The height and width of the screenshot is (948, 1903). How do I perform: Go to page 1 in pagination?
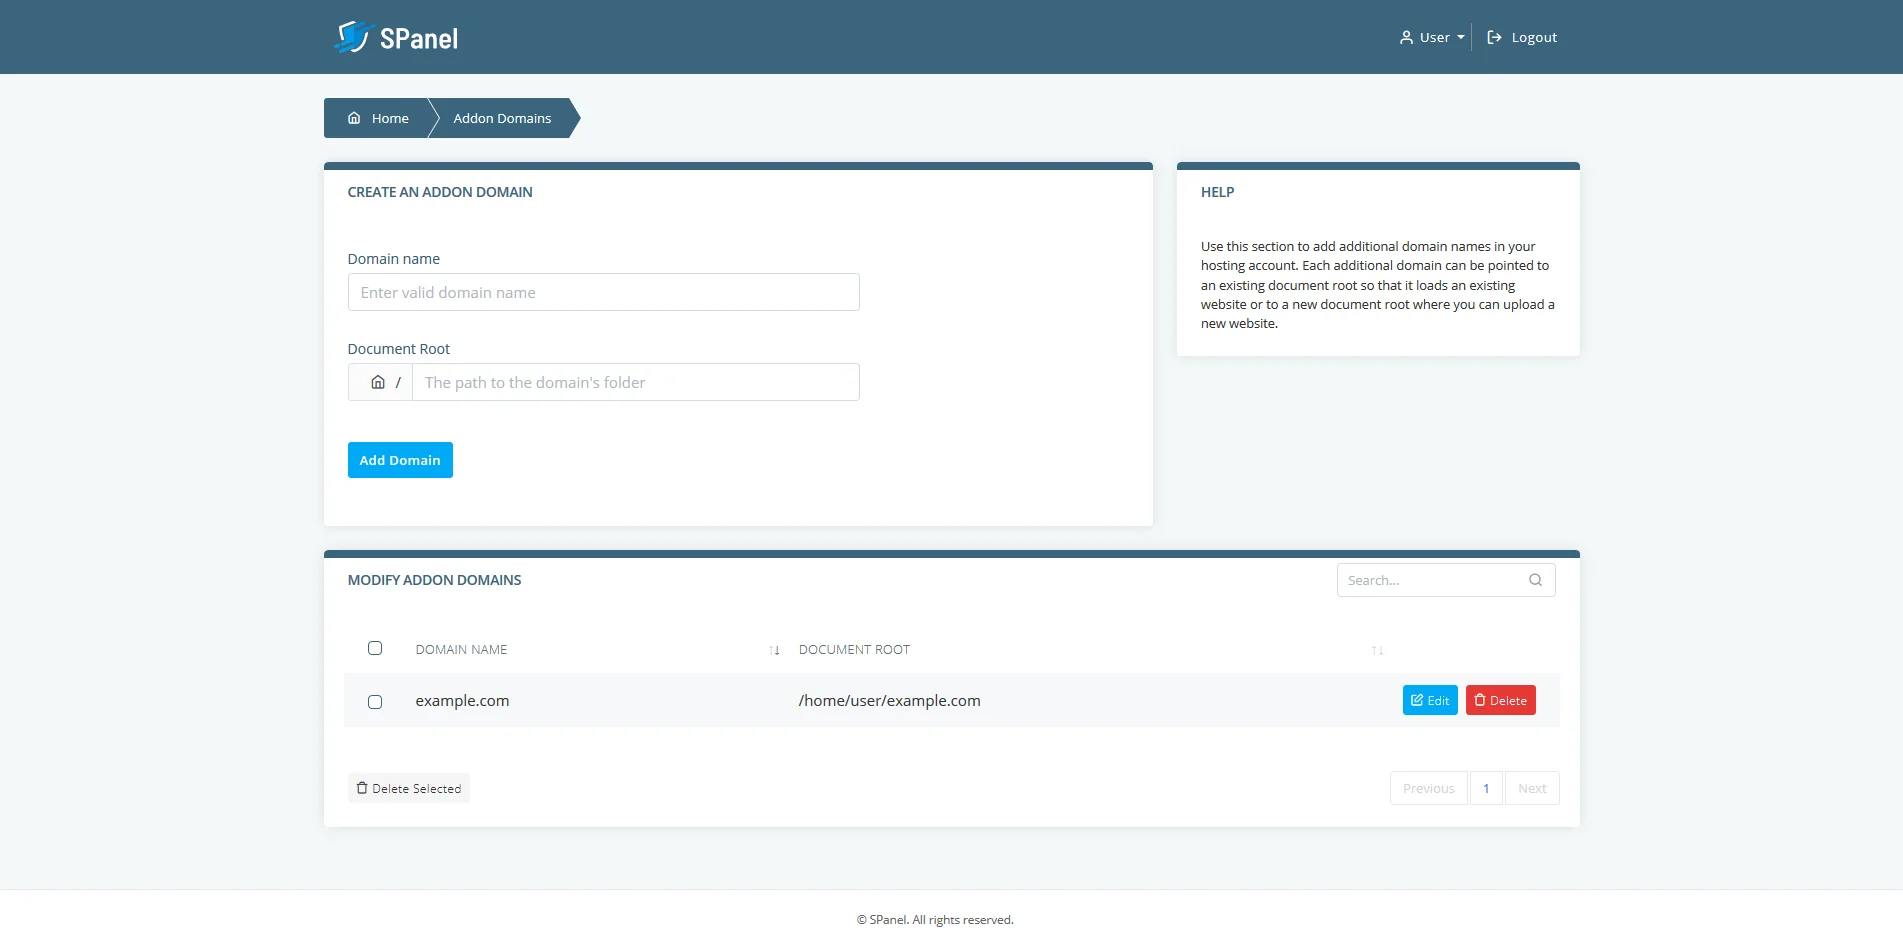[x=1486, y=788]
